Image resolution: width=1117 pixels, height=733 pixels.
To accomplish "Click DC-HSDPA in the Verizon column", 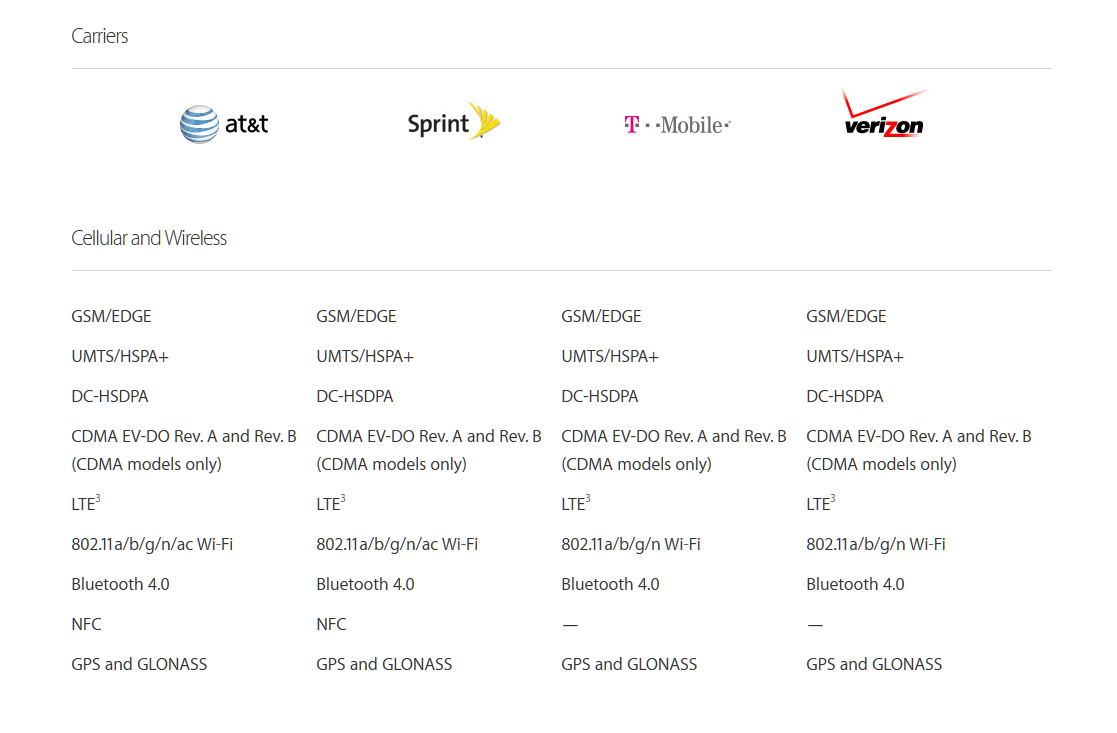I will coord(845,396).
